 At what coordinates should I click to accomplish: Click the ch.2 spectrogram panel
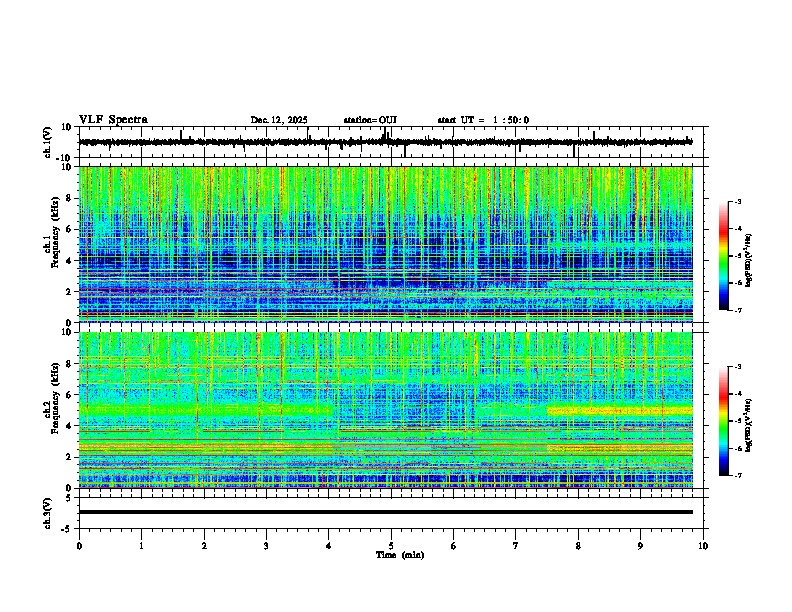click(x=385, y=410)
